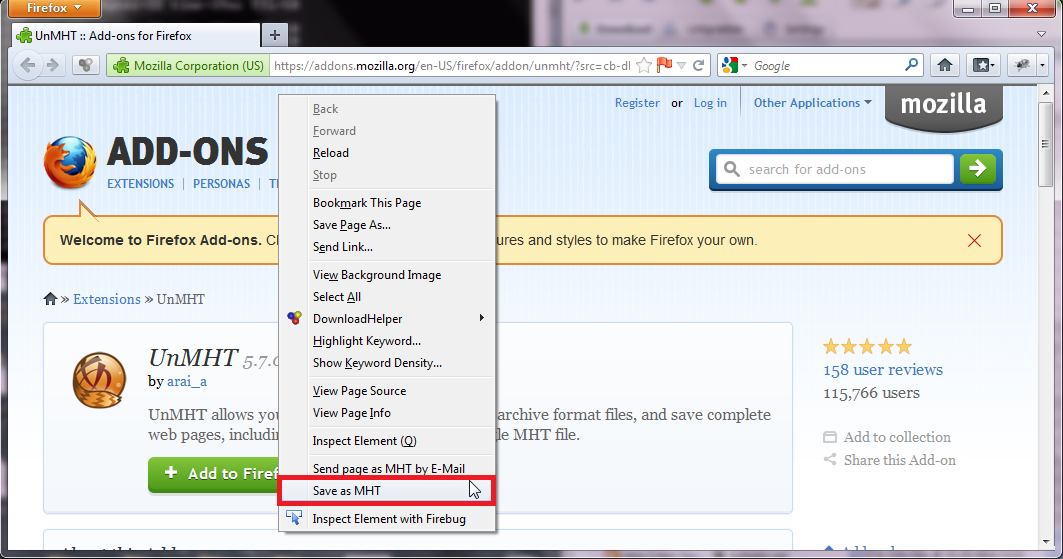
Task: Click the UnMHT add-on icon
Action: (x=100, y=380)
